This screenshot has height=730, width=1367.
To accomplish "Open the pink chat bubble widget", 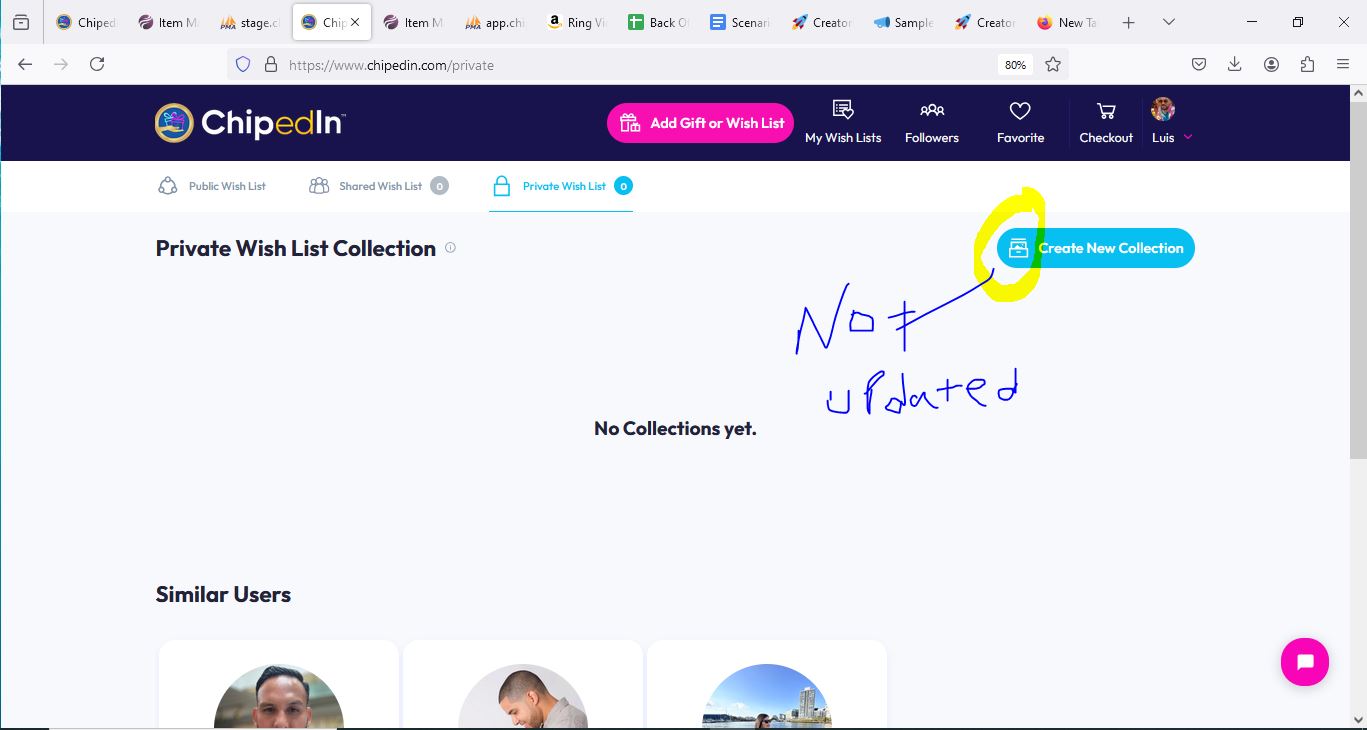I will [x=1305, y=662].
